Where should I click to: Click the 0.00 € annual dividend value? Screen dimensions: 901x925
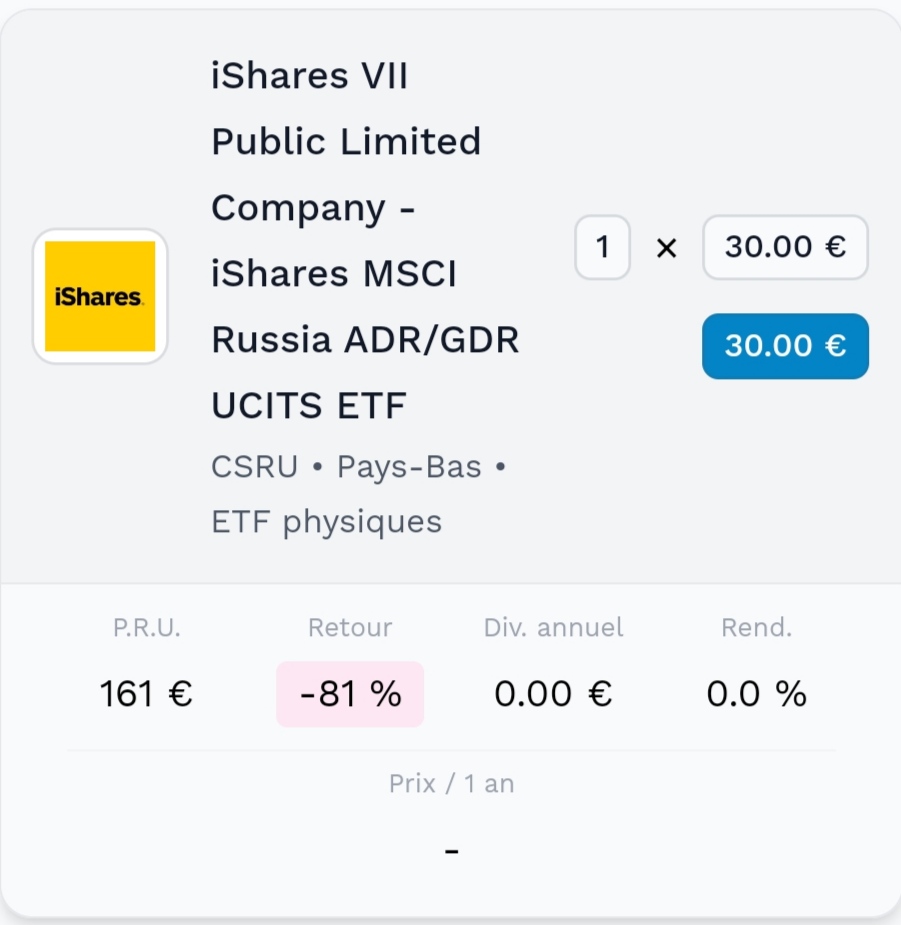[x=553, y=694]
